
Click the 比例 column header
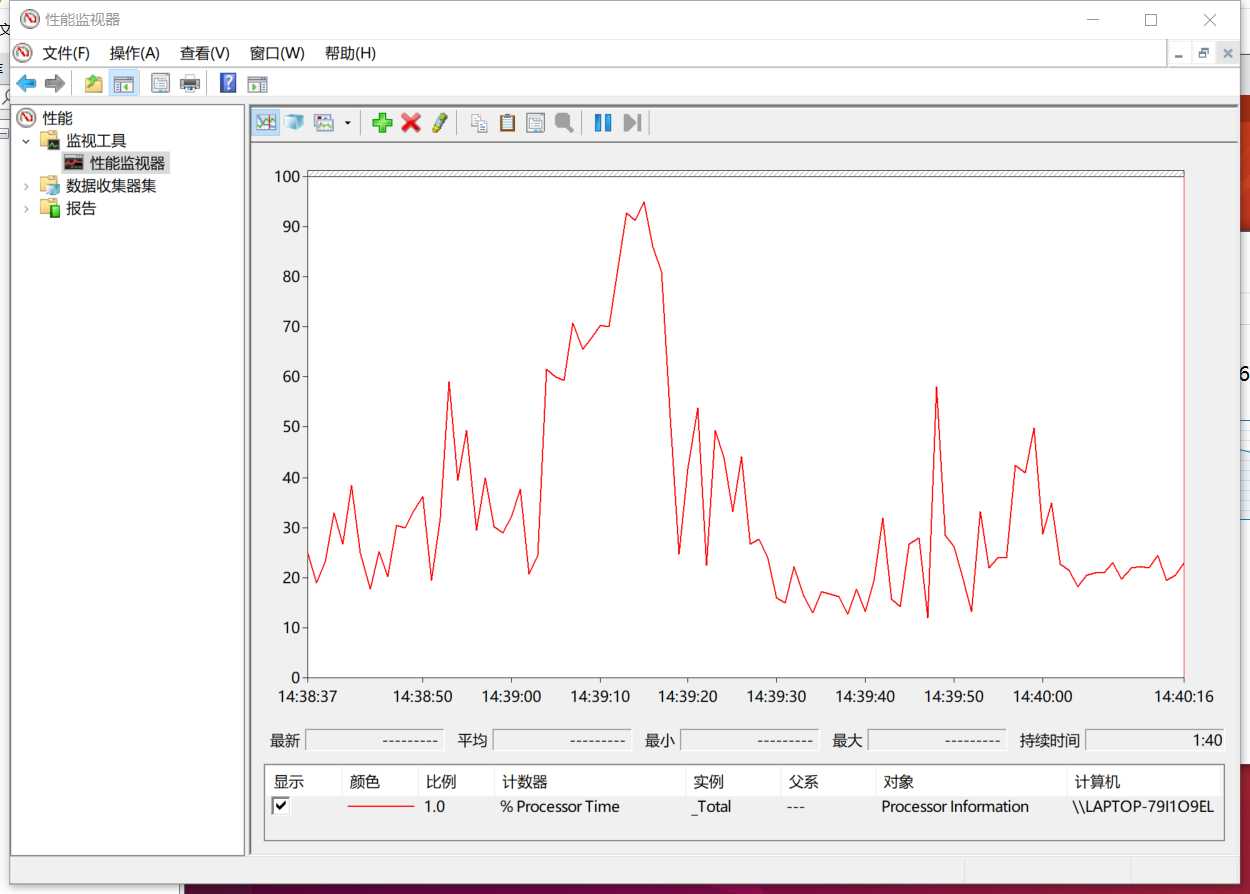456,782
